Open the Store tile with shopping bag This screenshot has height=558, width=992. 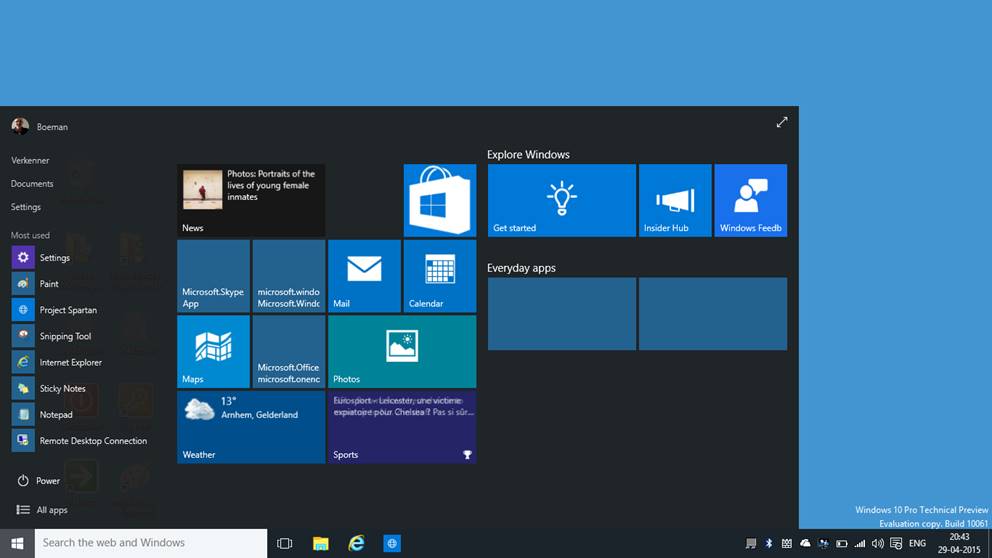[x=439, y=200]
